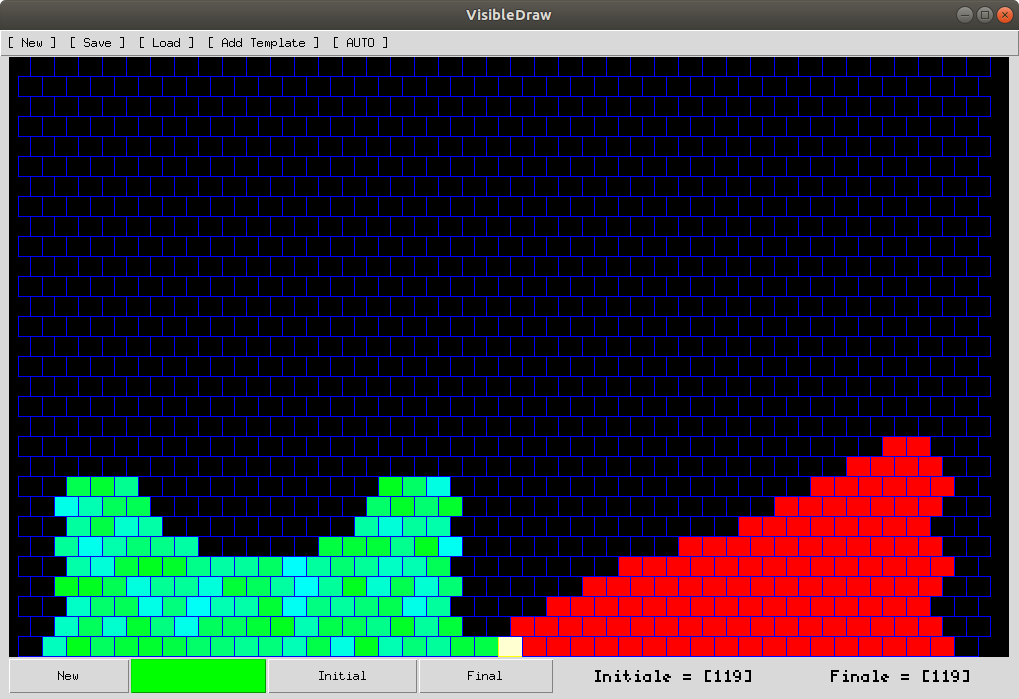Click the Initiale = [119] counter label
This screenshot has height=699, width=1019.
(672, 676)
